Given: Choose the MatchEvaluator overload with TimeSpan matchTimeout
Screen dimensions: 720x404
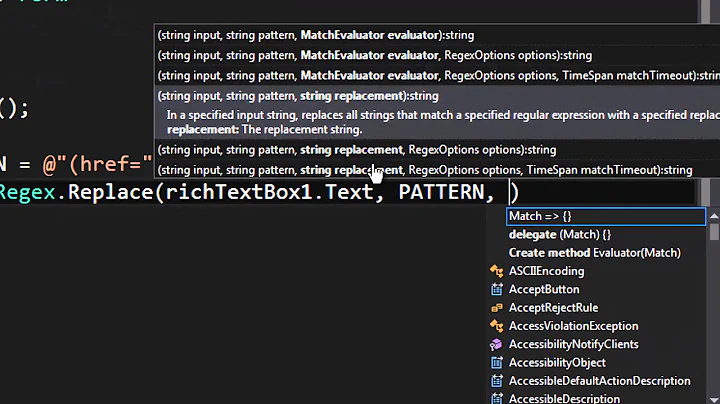Looking at the screenshot, I should (x=437, y=75).
